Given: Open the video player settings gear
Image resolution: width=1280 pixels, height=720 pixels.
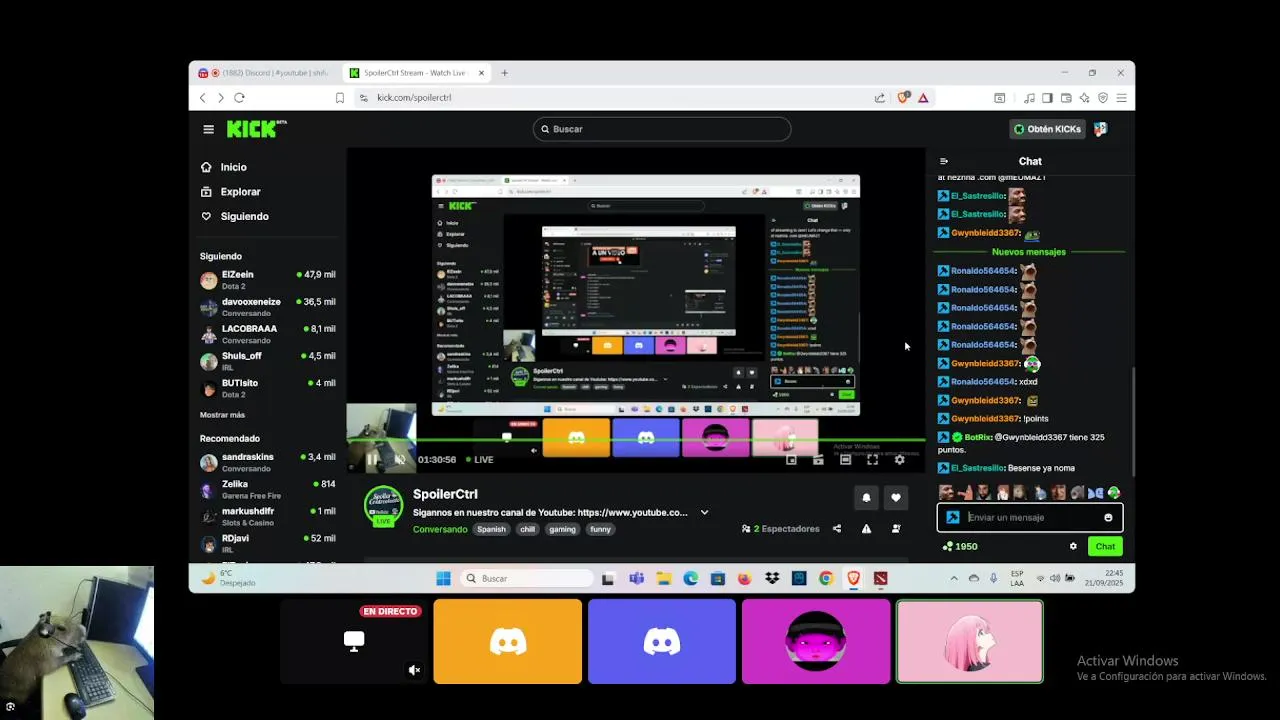Looking at the screenshot, I should [899, 460].
